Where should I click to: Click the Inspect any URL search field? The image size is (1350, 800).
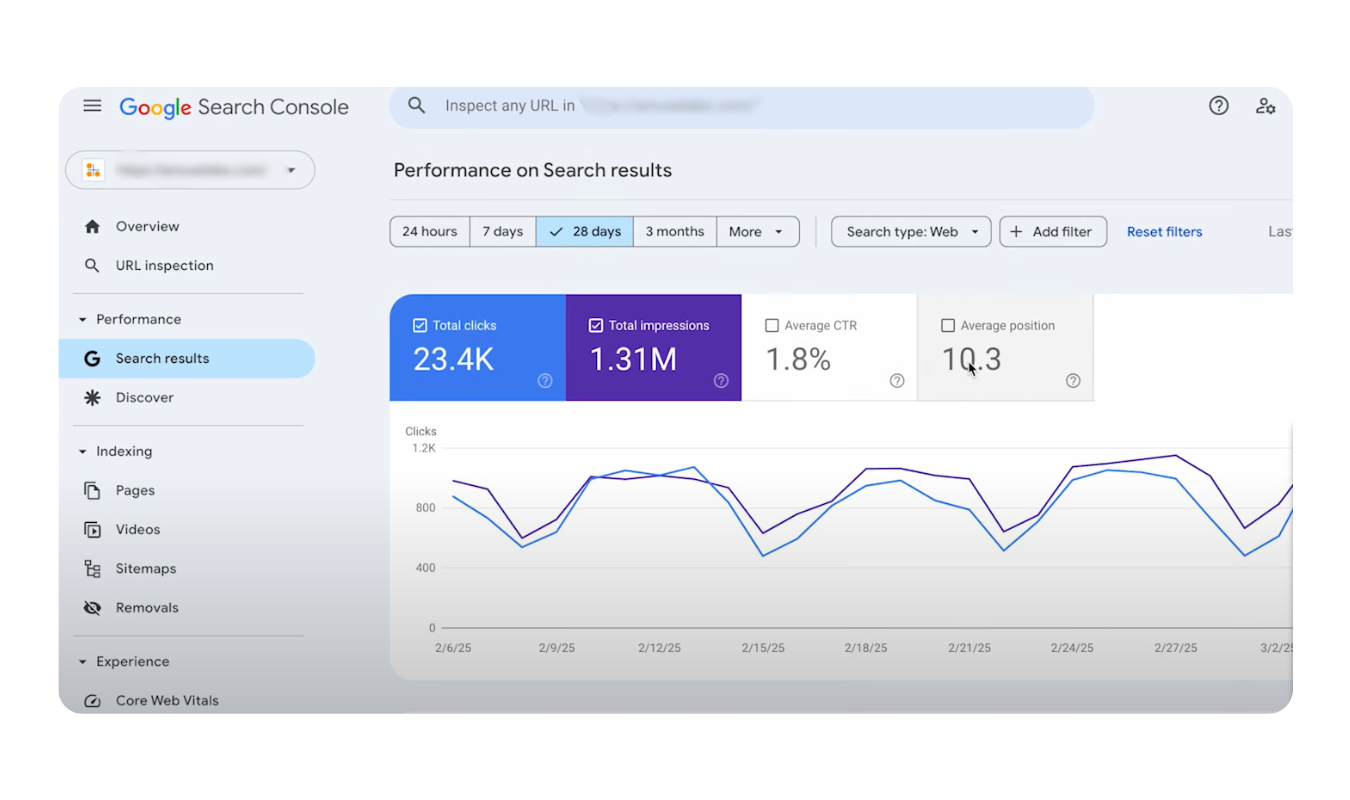(740, 106)
